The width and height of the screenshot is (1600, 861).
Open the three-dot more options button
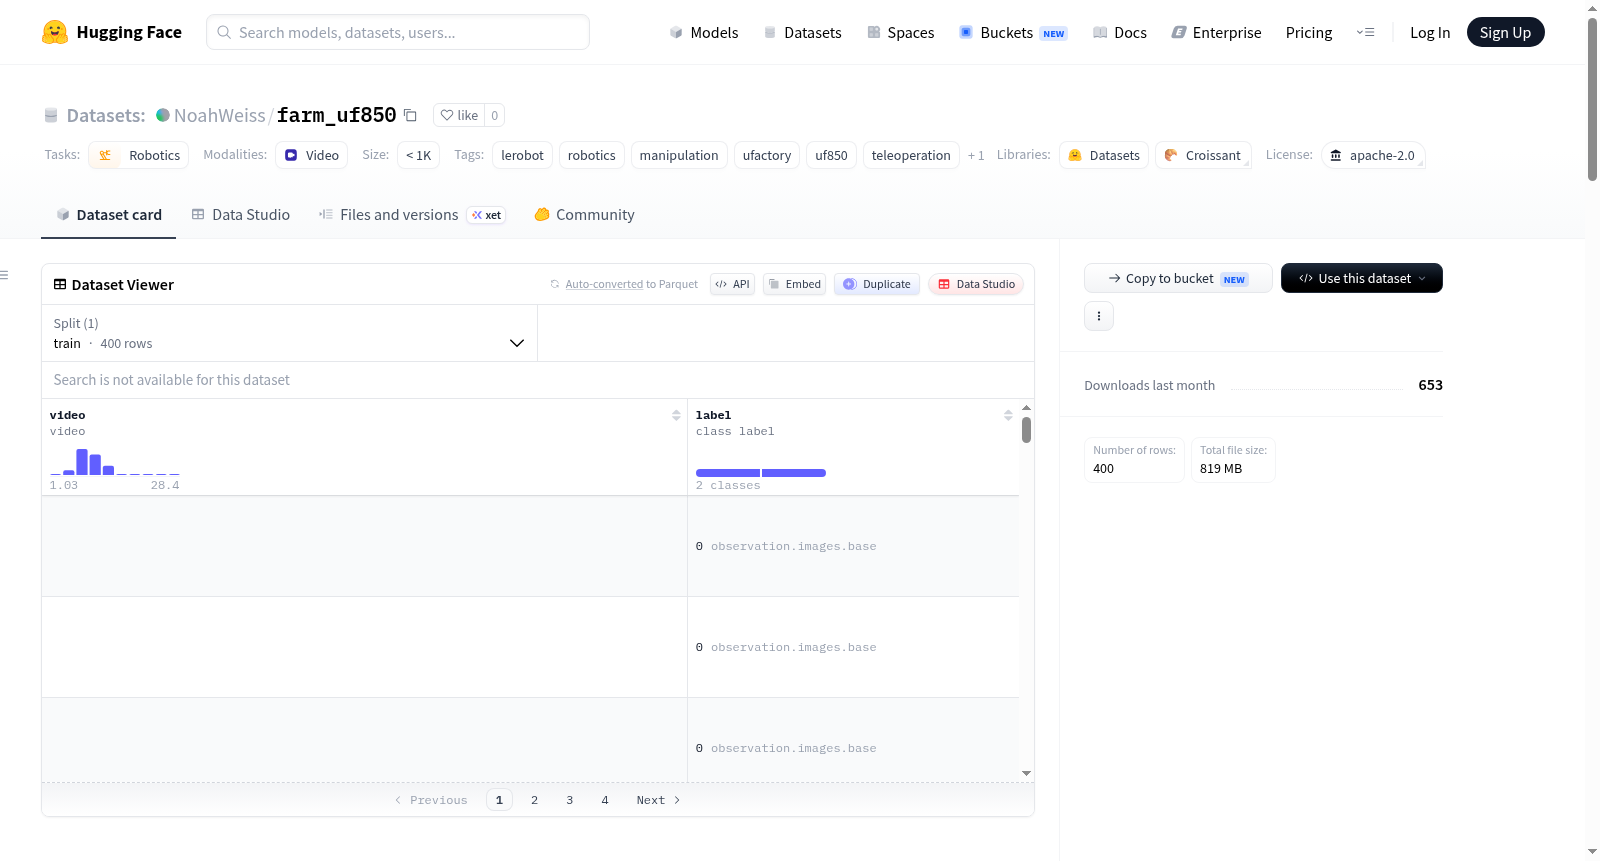click(1099, 316)
